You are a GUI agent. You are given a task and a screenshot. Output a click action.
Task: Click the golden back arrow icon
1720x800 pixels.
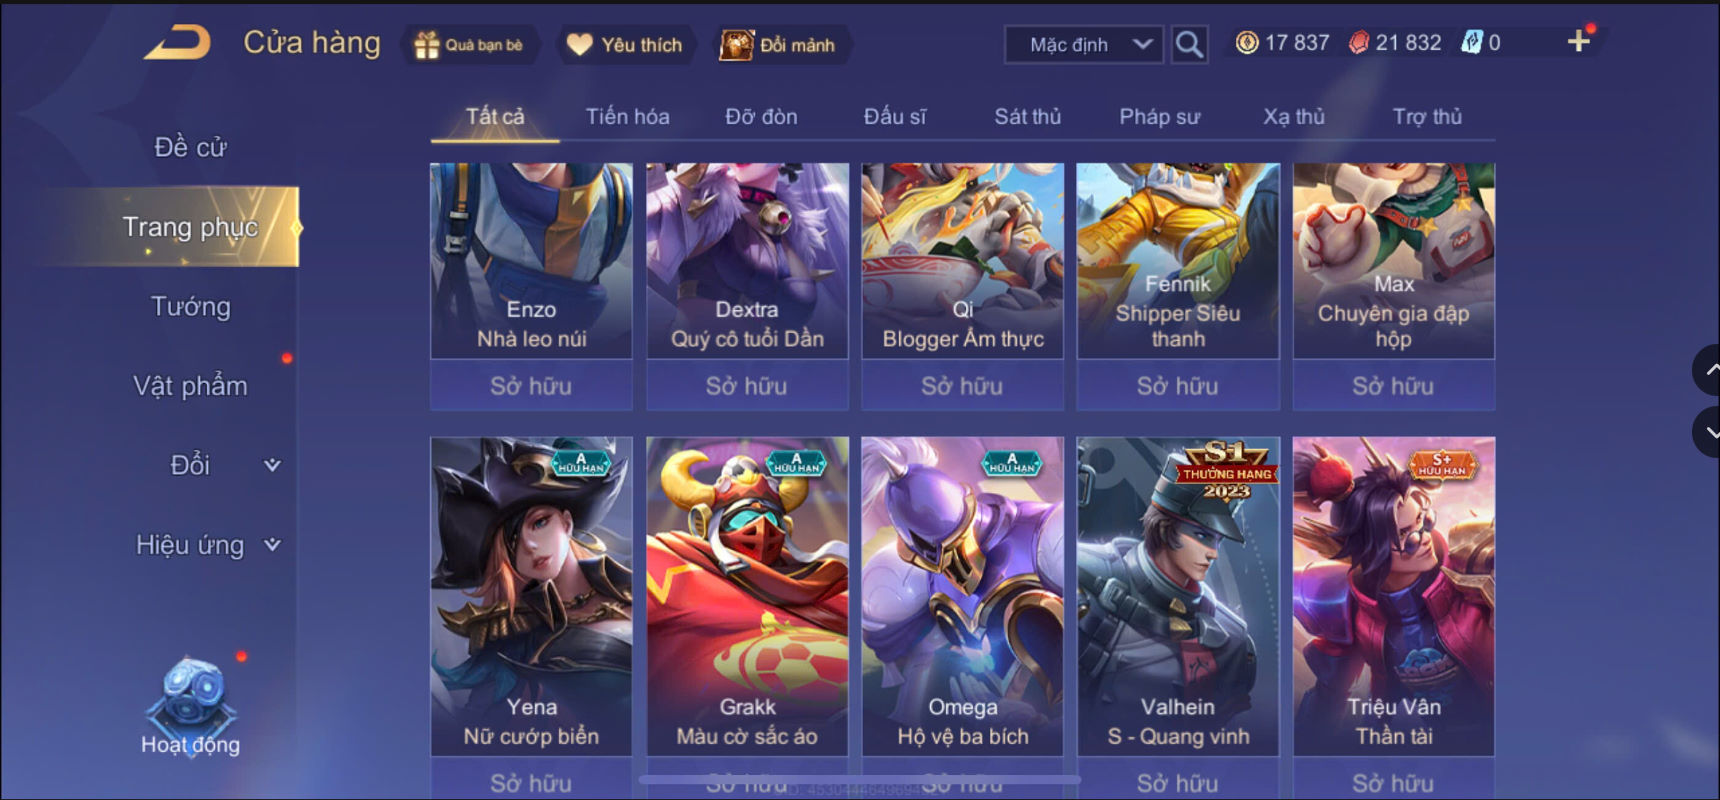tap(177, 43)
